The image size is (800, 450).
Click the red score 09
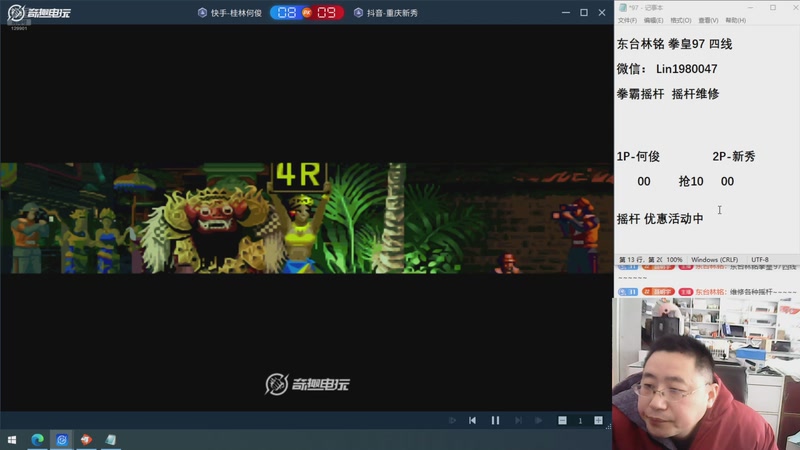(327, 13)
